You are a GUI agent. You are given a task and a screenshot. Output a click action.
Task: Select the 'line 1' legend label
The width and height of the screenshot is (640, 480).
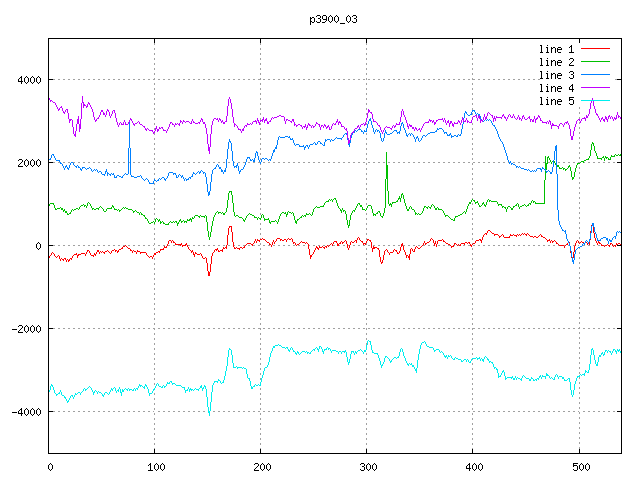[x=556, y=49]
